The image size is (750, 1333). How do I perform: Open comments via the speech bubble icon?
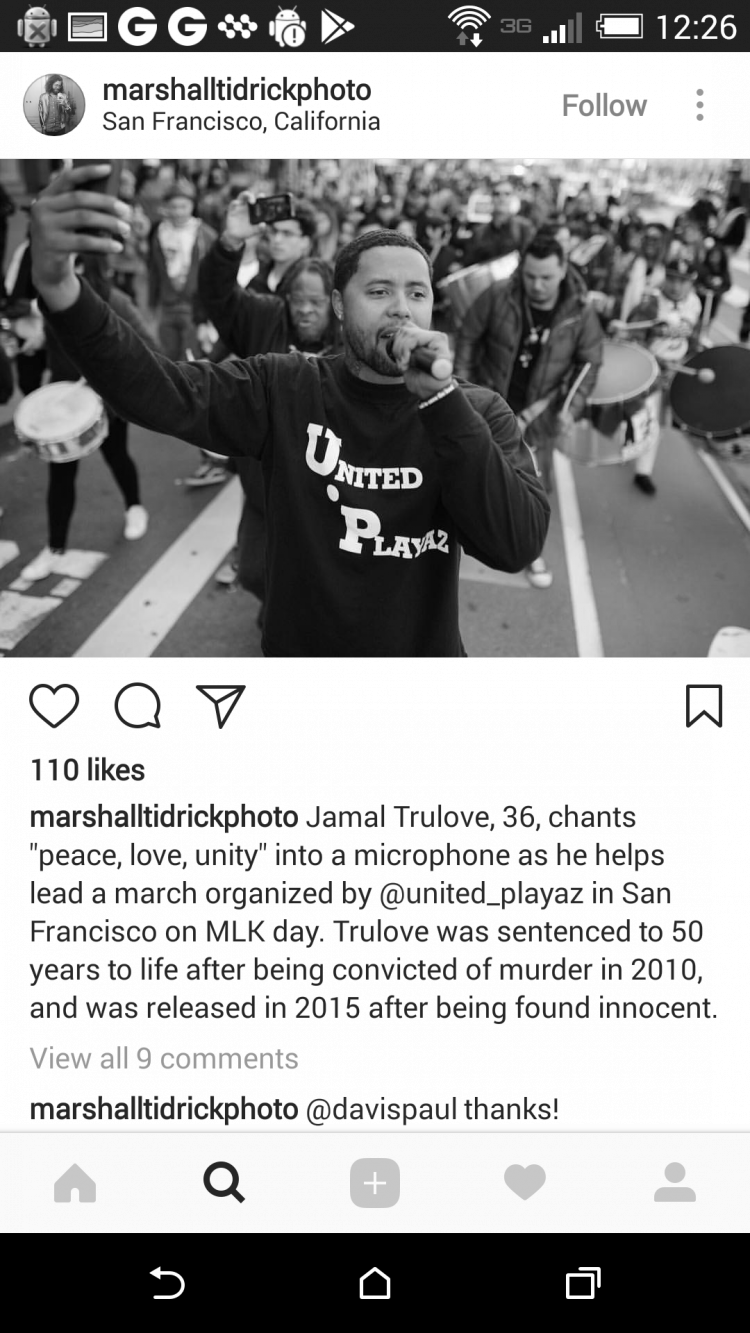click(x=137, y=706)
